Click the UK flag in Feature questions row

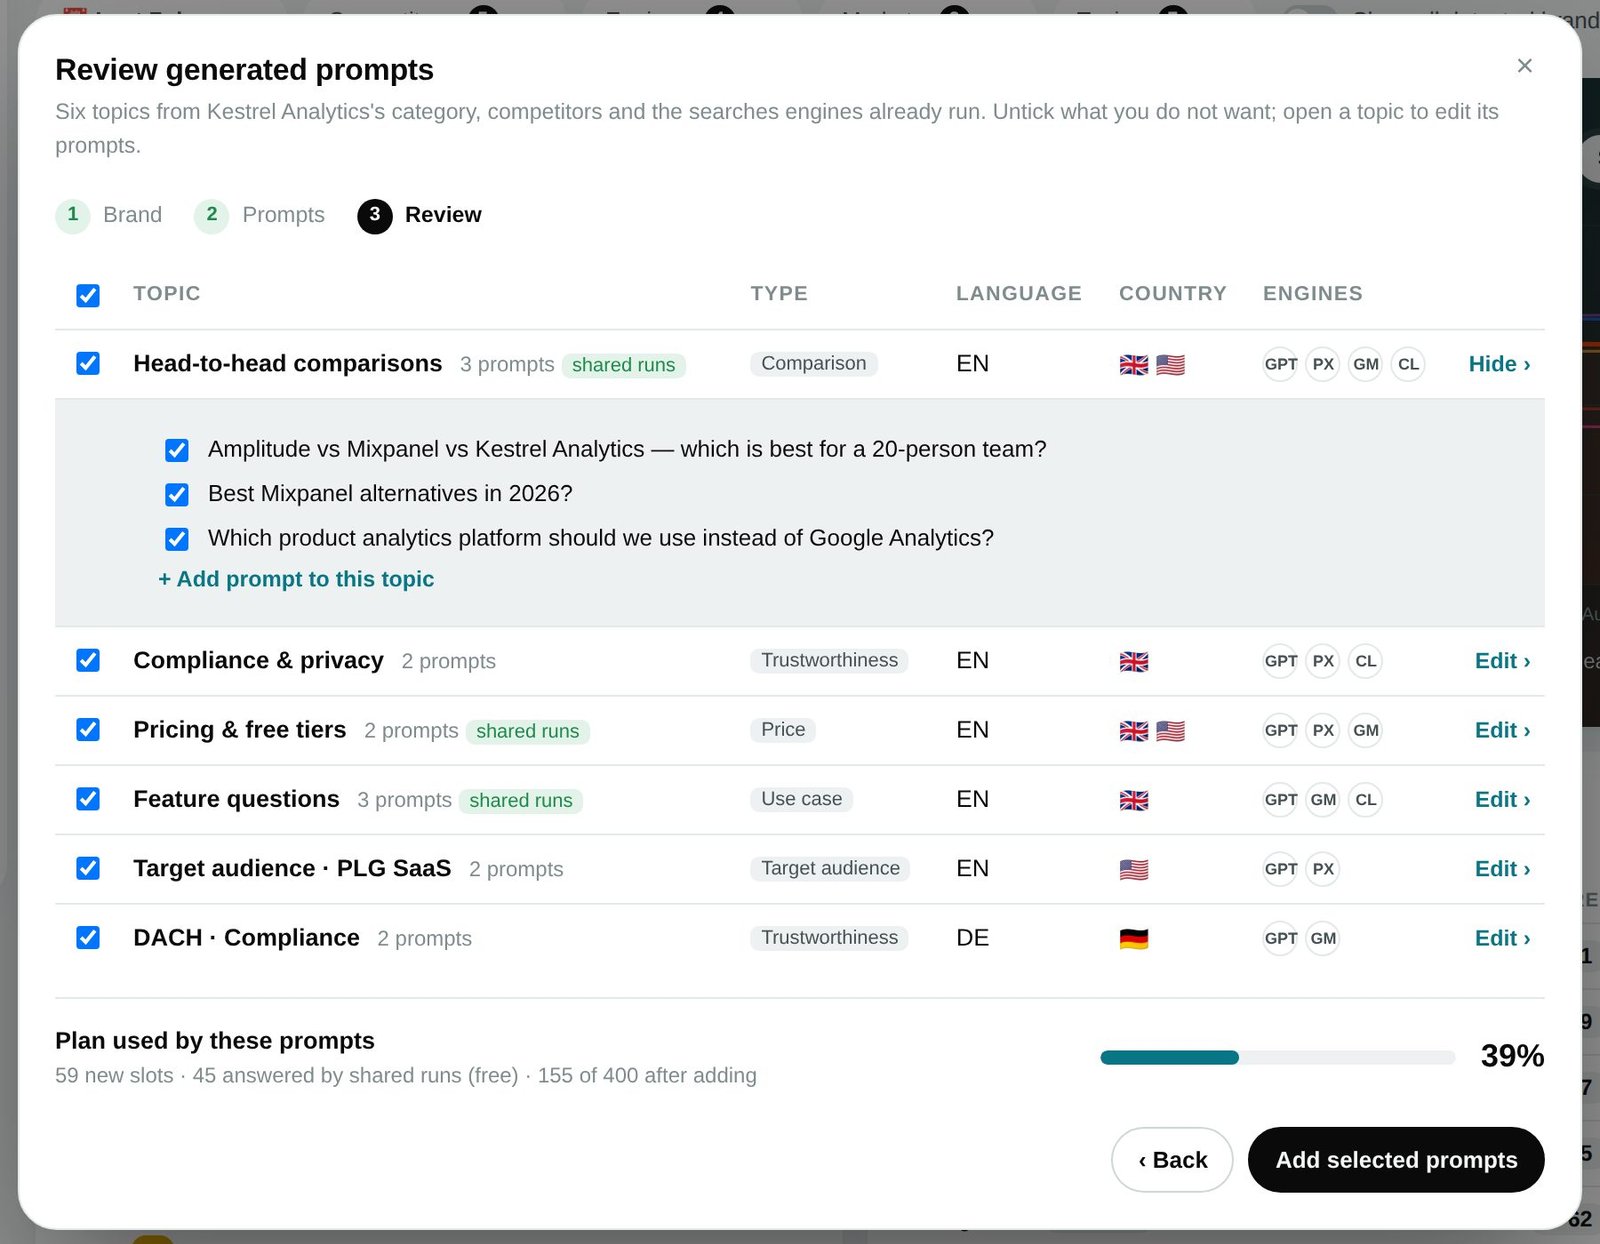(x=1134, y=800)
